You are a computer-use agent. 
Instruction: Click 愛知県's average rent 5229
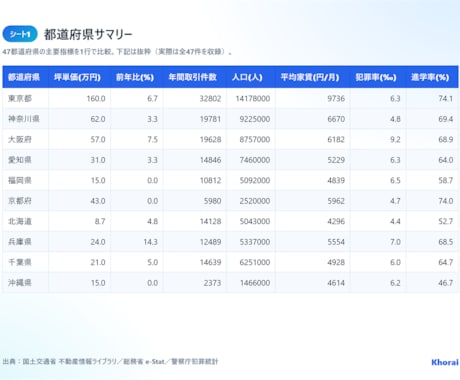[x=336, y=160]
